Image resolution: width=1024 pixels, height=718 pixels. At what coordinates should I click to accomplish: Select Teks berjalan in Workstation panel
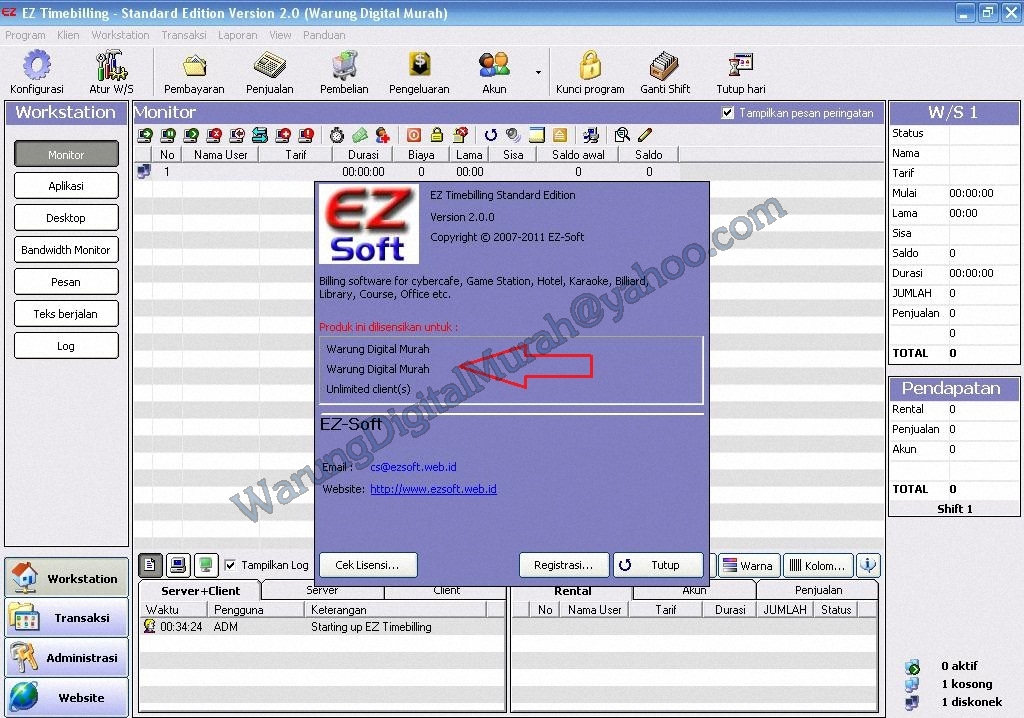coord(66,314)
